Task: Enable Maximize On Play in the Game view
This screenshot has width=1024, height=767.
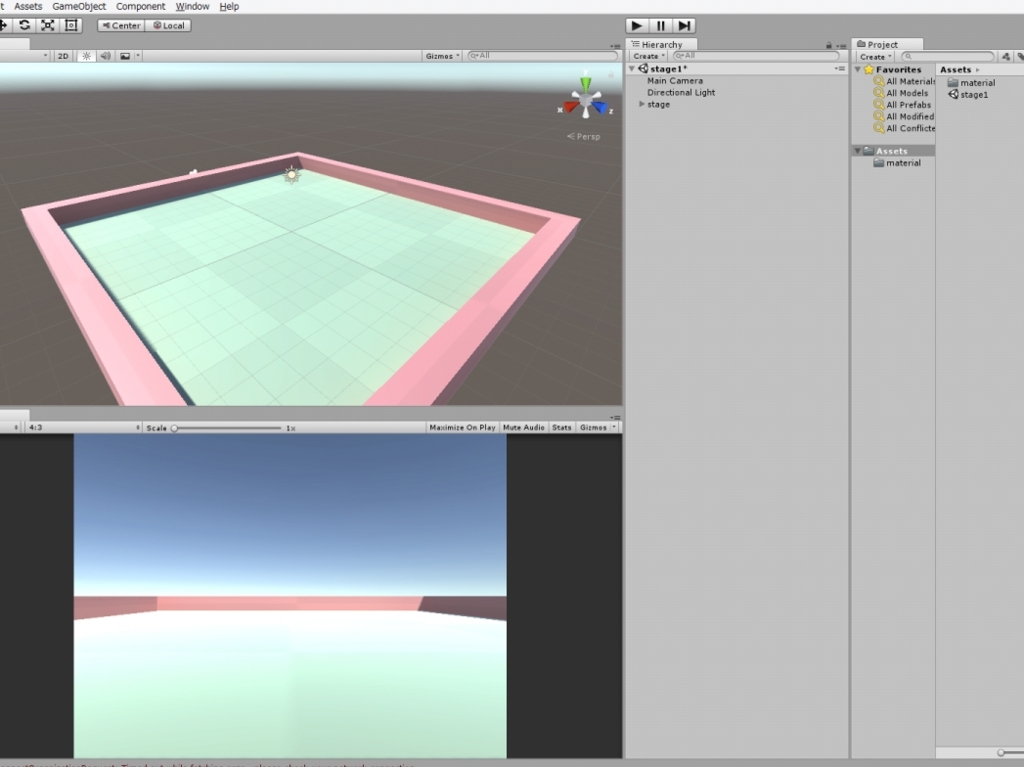Action: click(461, 426)
